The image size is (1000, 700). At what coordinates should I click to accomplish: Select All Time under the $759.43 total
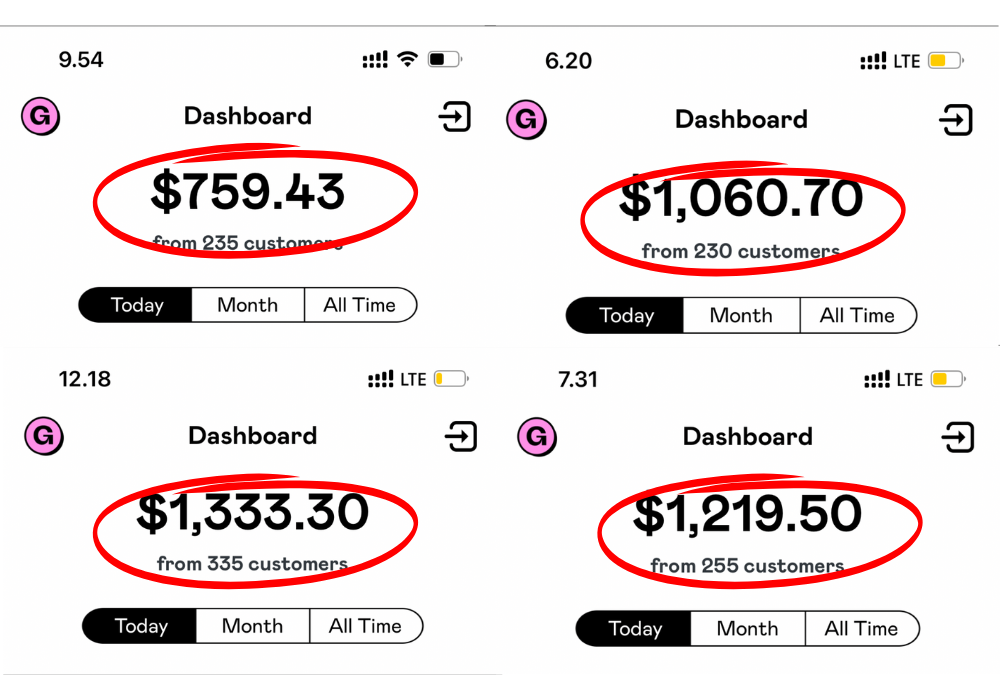pos(359,305)
